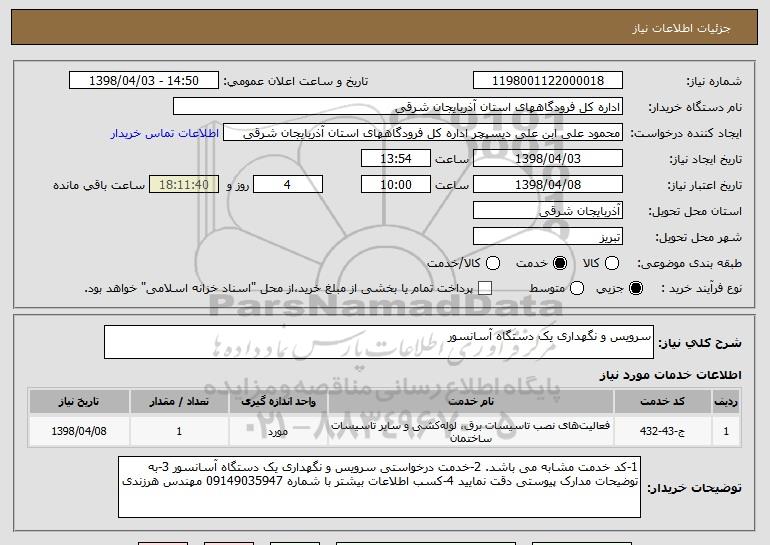770x545 pixels.
Task: Click the طبقه بندی موضوعی label
Action: [689, 263]
